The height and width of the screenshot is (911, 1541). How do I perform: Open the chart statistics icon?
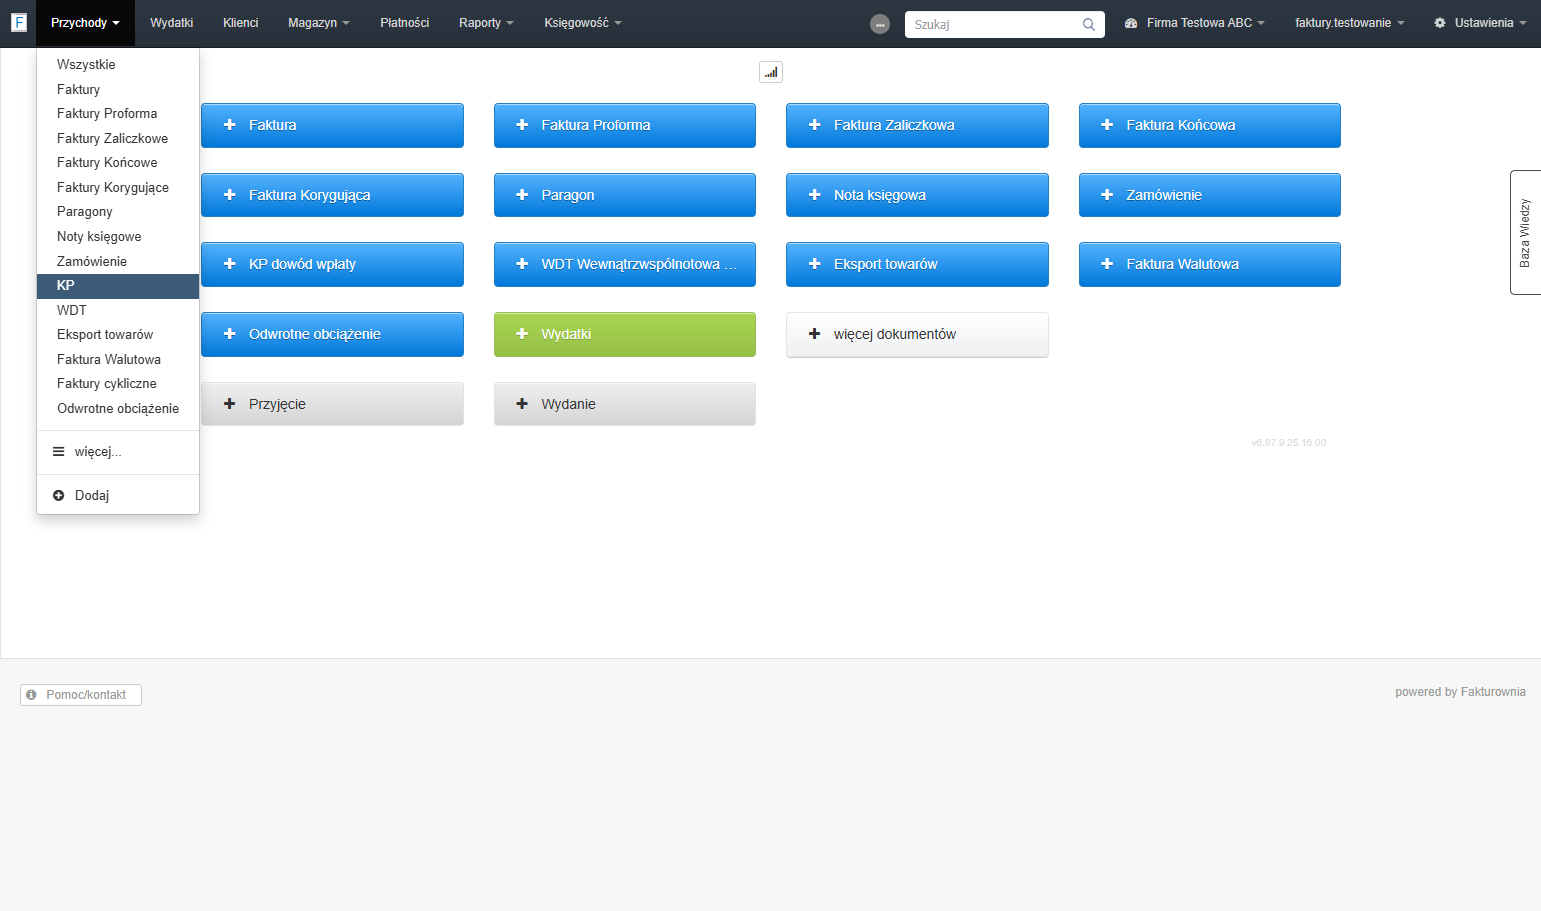(771, 72)
